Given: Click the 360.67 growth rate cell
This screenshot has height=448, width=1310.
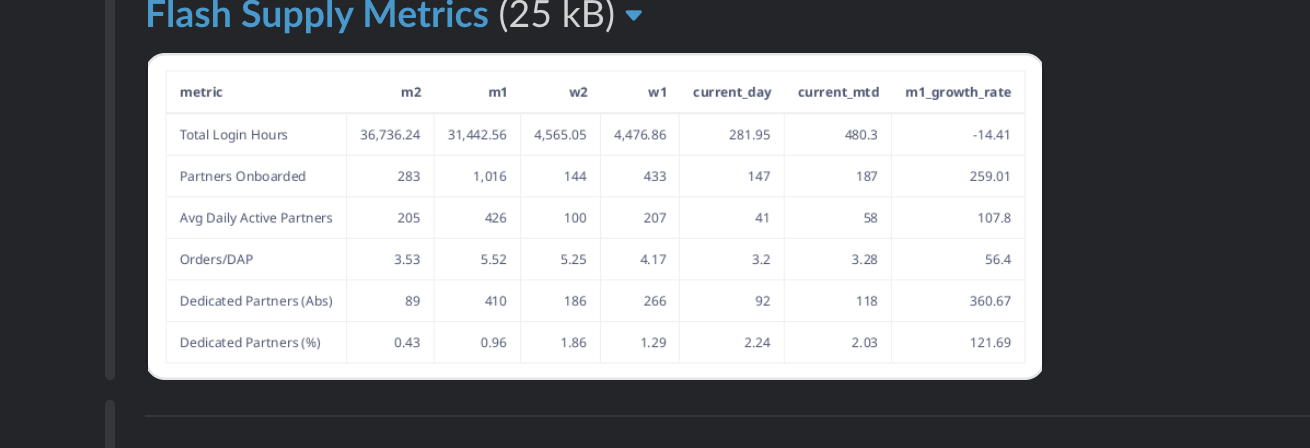Looking at the screenshot, I should coord(989,301).
